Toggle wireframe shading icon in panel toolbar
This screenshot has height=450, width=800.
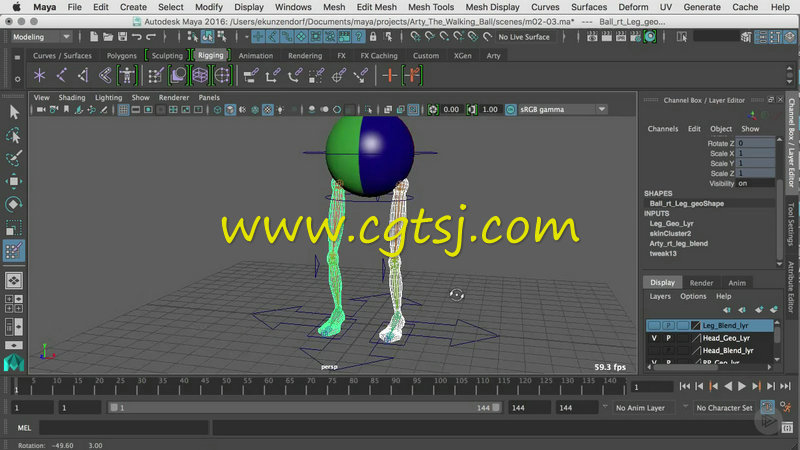pos(218,109)
